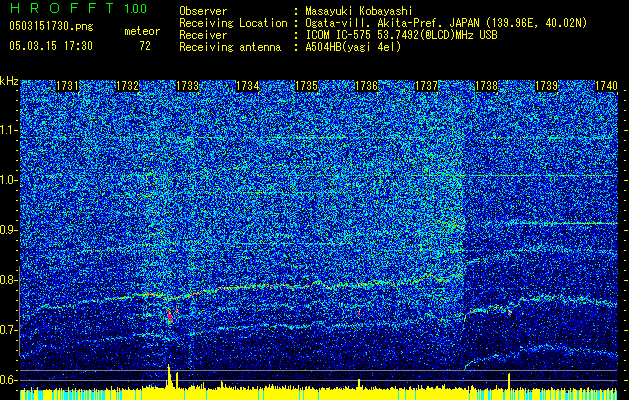Click the yellow power spike near 1738
This screenshot has width=629, height=400.
(x=509, y=381)
